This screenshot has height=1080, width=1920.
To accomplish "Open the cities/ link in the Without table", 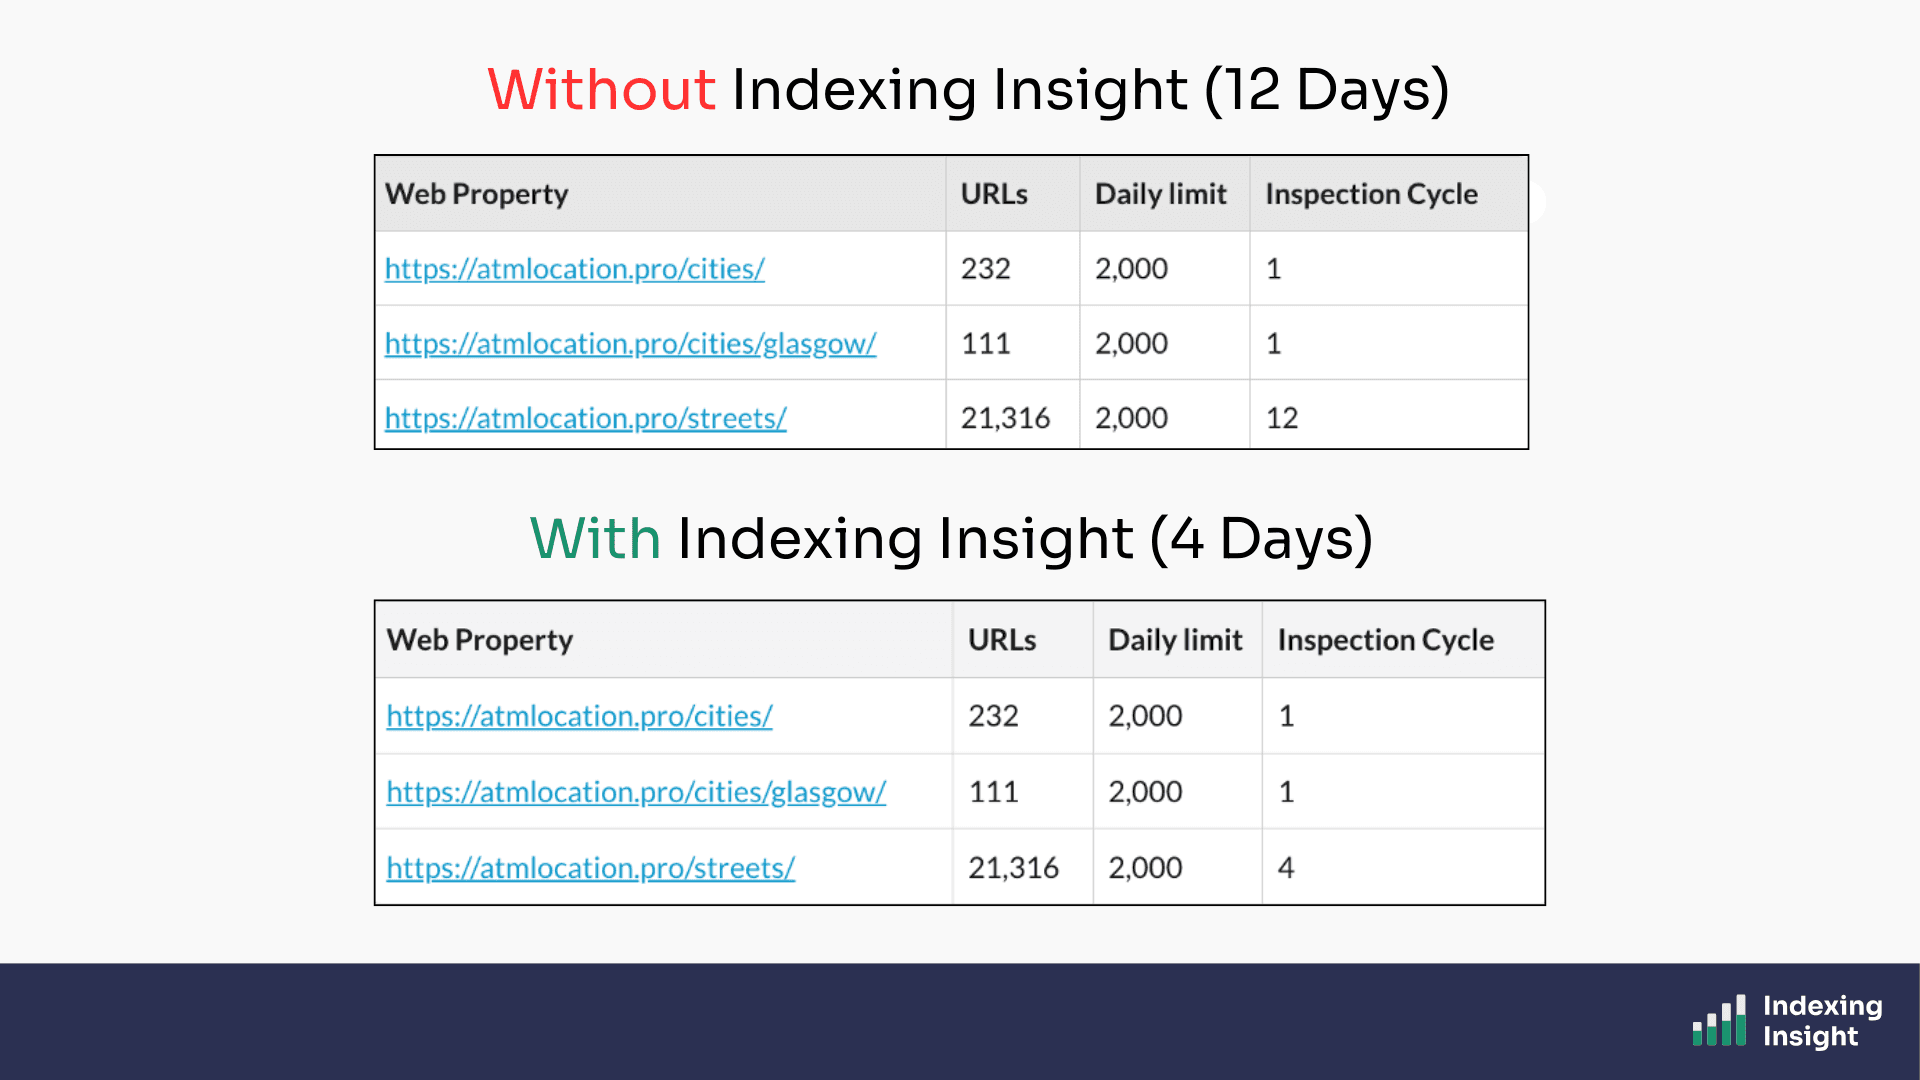I will coord(574,269).
